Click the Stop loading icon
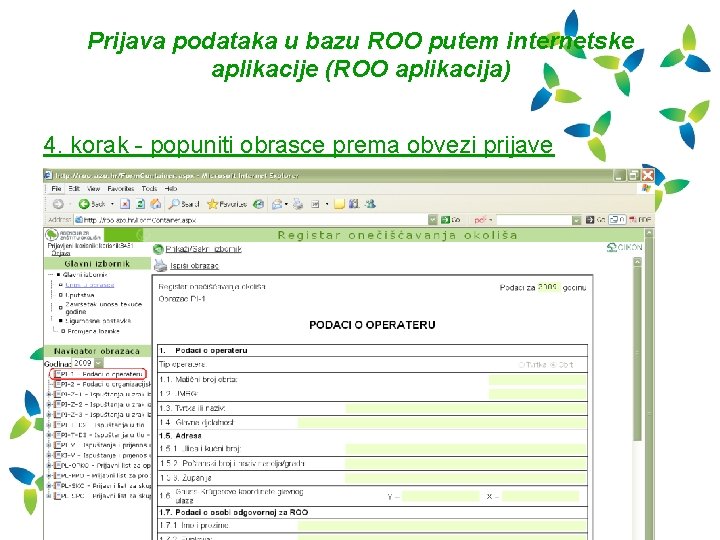 coord(125,204)
